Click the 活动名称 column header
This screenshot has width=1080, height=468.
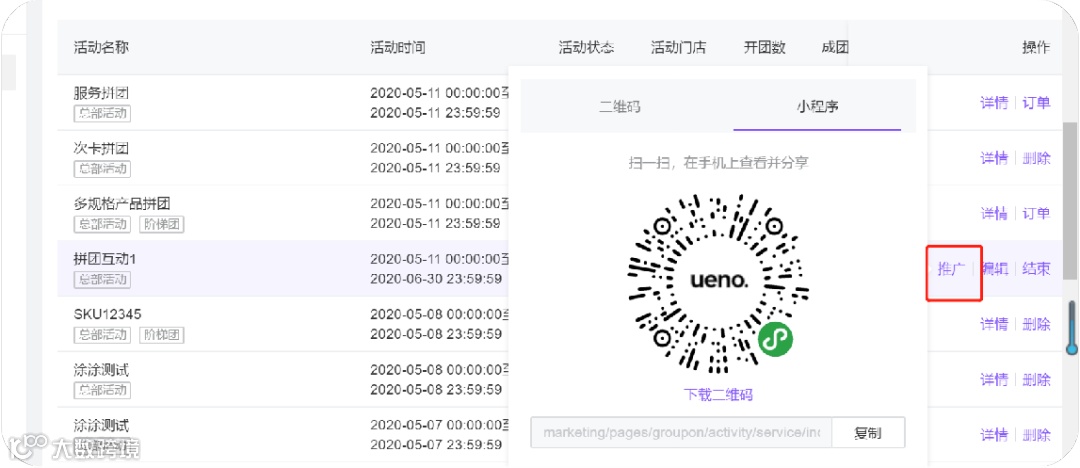click(101, 48)
